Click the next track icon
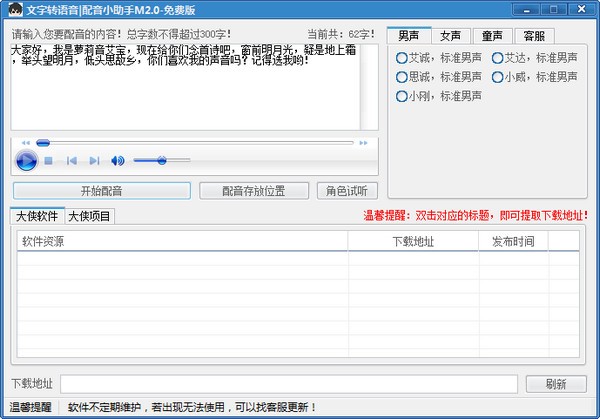 94,161
